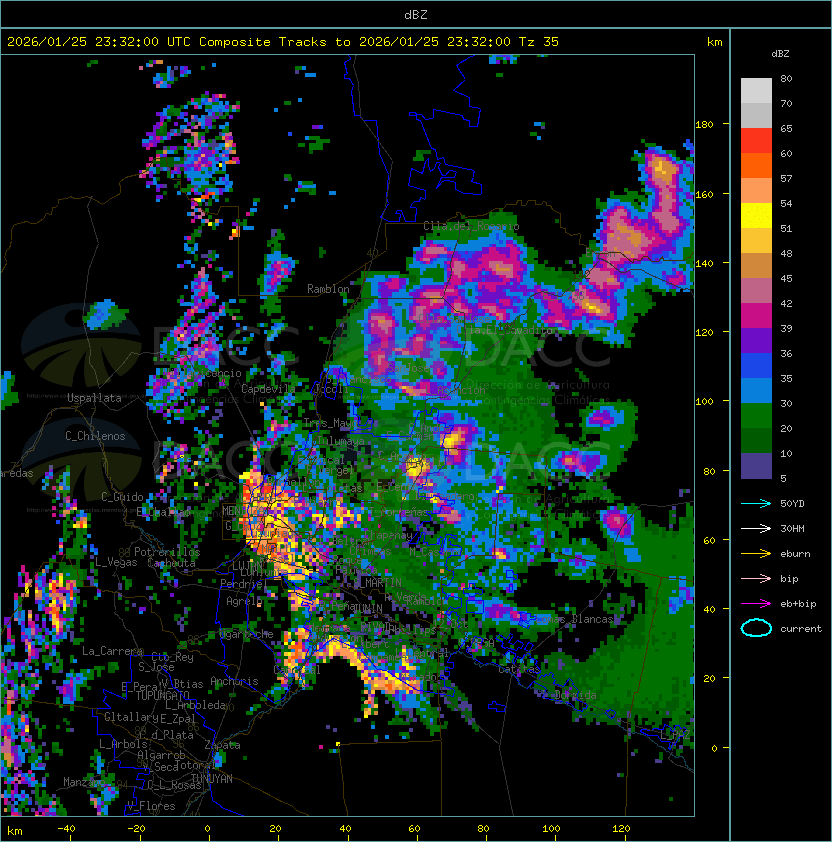This screenshot has width=832, height=842.
Task: Click the horizontal axis label '120'
Action: [x=621, y=829]
